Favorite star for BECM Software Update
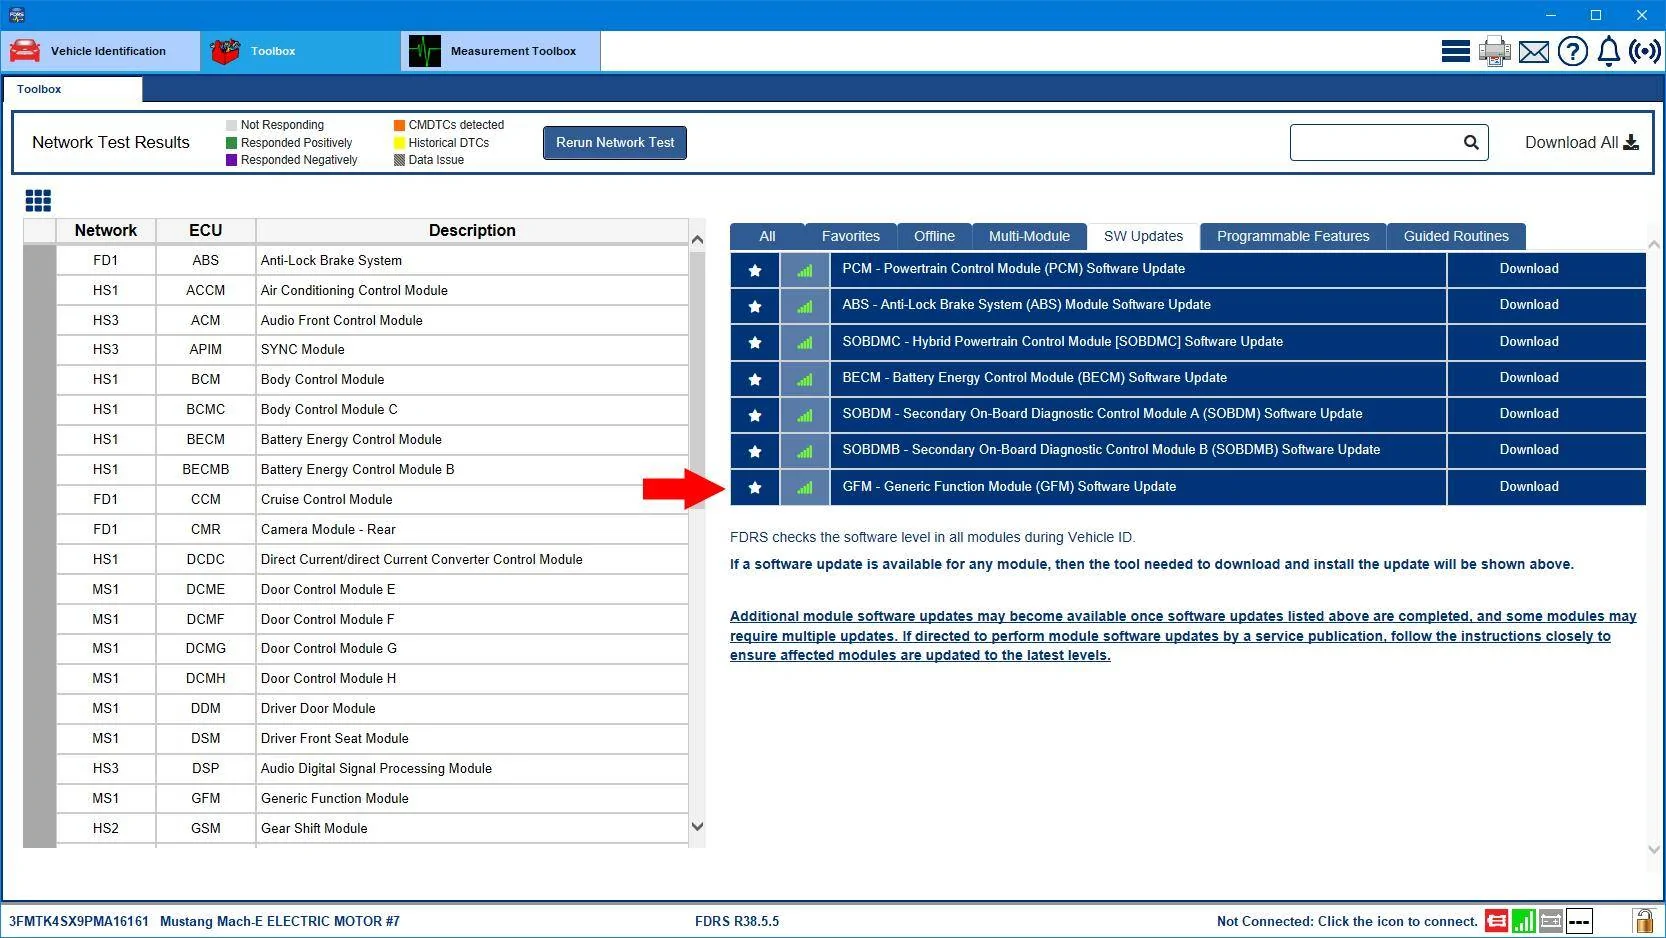Screen dimensions: 1666x938 click(x=755, y=379)
